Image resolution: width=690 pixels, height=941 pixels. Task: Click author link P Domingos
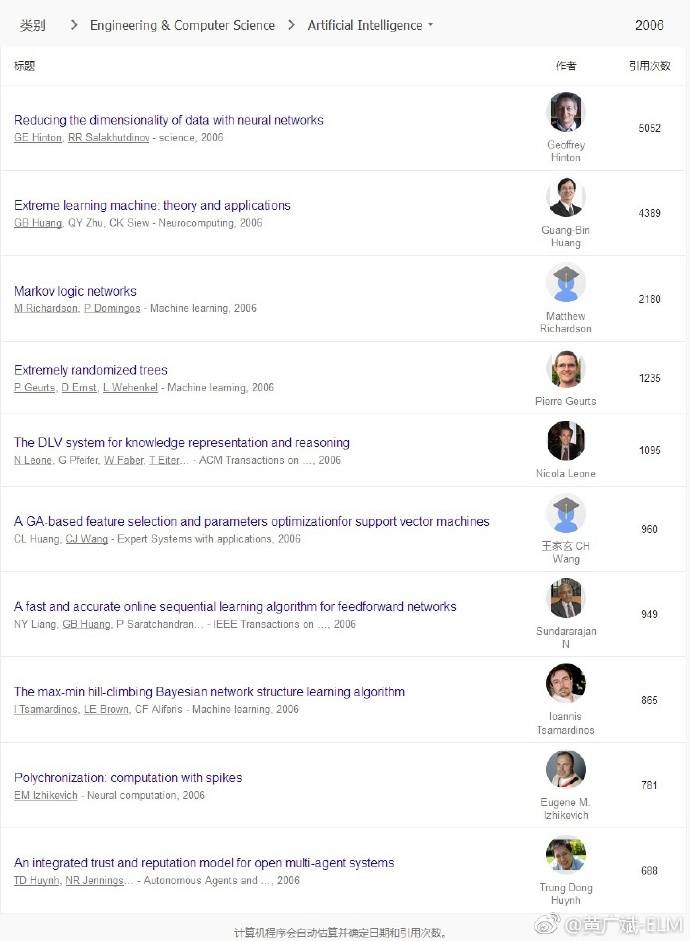112,309
